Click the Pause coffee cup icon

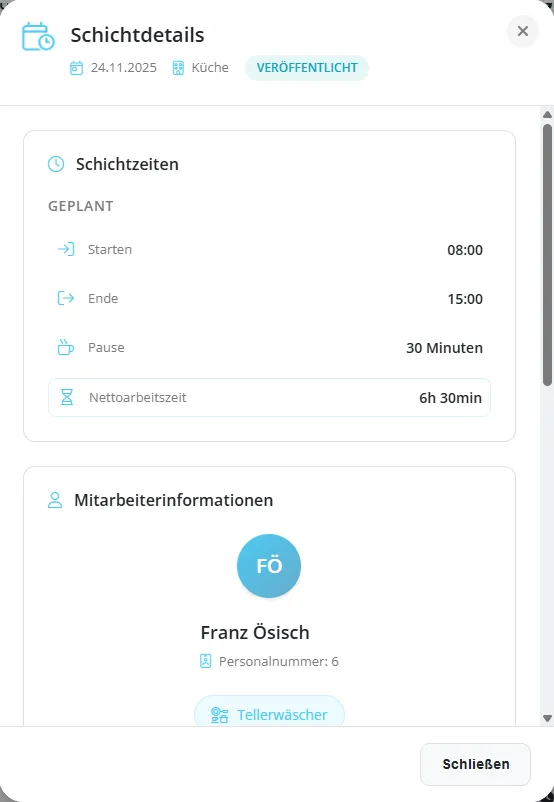point(65,347)
